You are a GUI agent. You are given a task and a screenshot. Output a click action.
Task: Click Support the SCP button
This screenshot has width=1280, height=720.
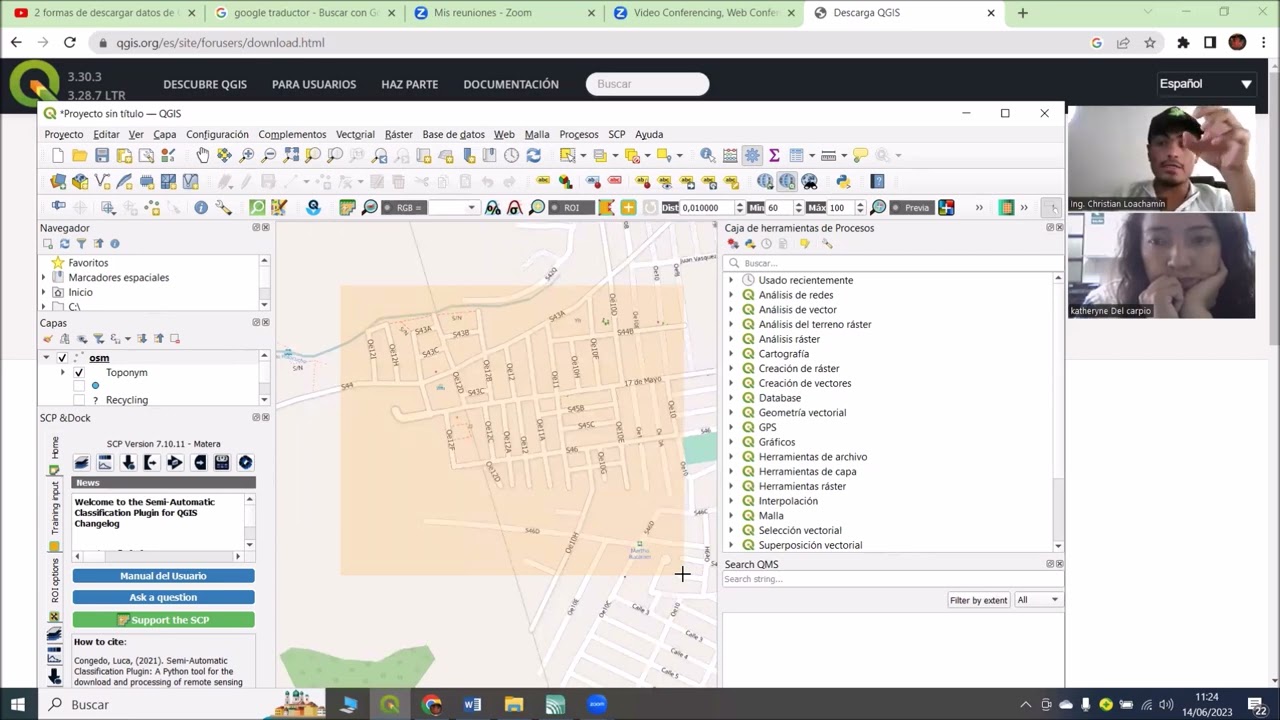(163, 620)
